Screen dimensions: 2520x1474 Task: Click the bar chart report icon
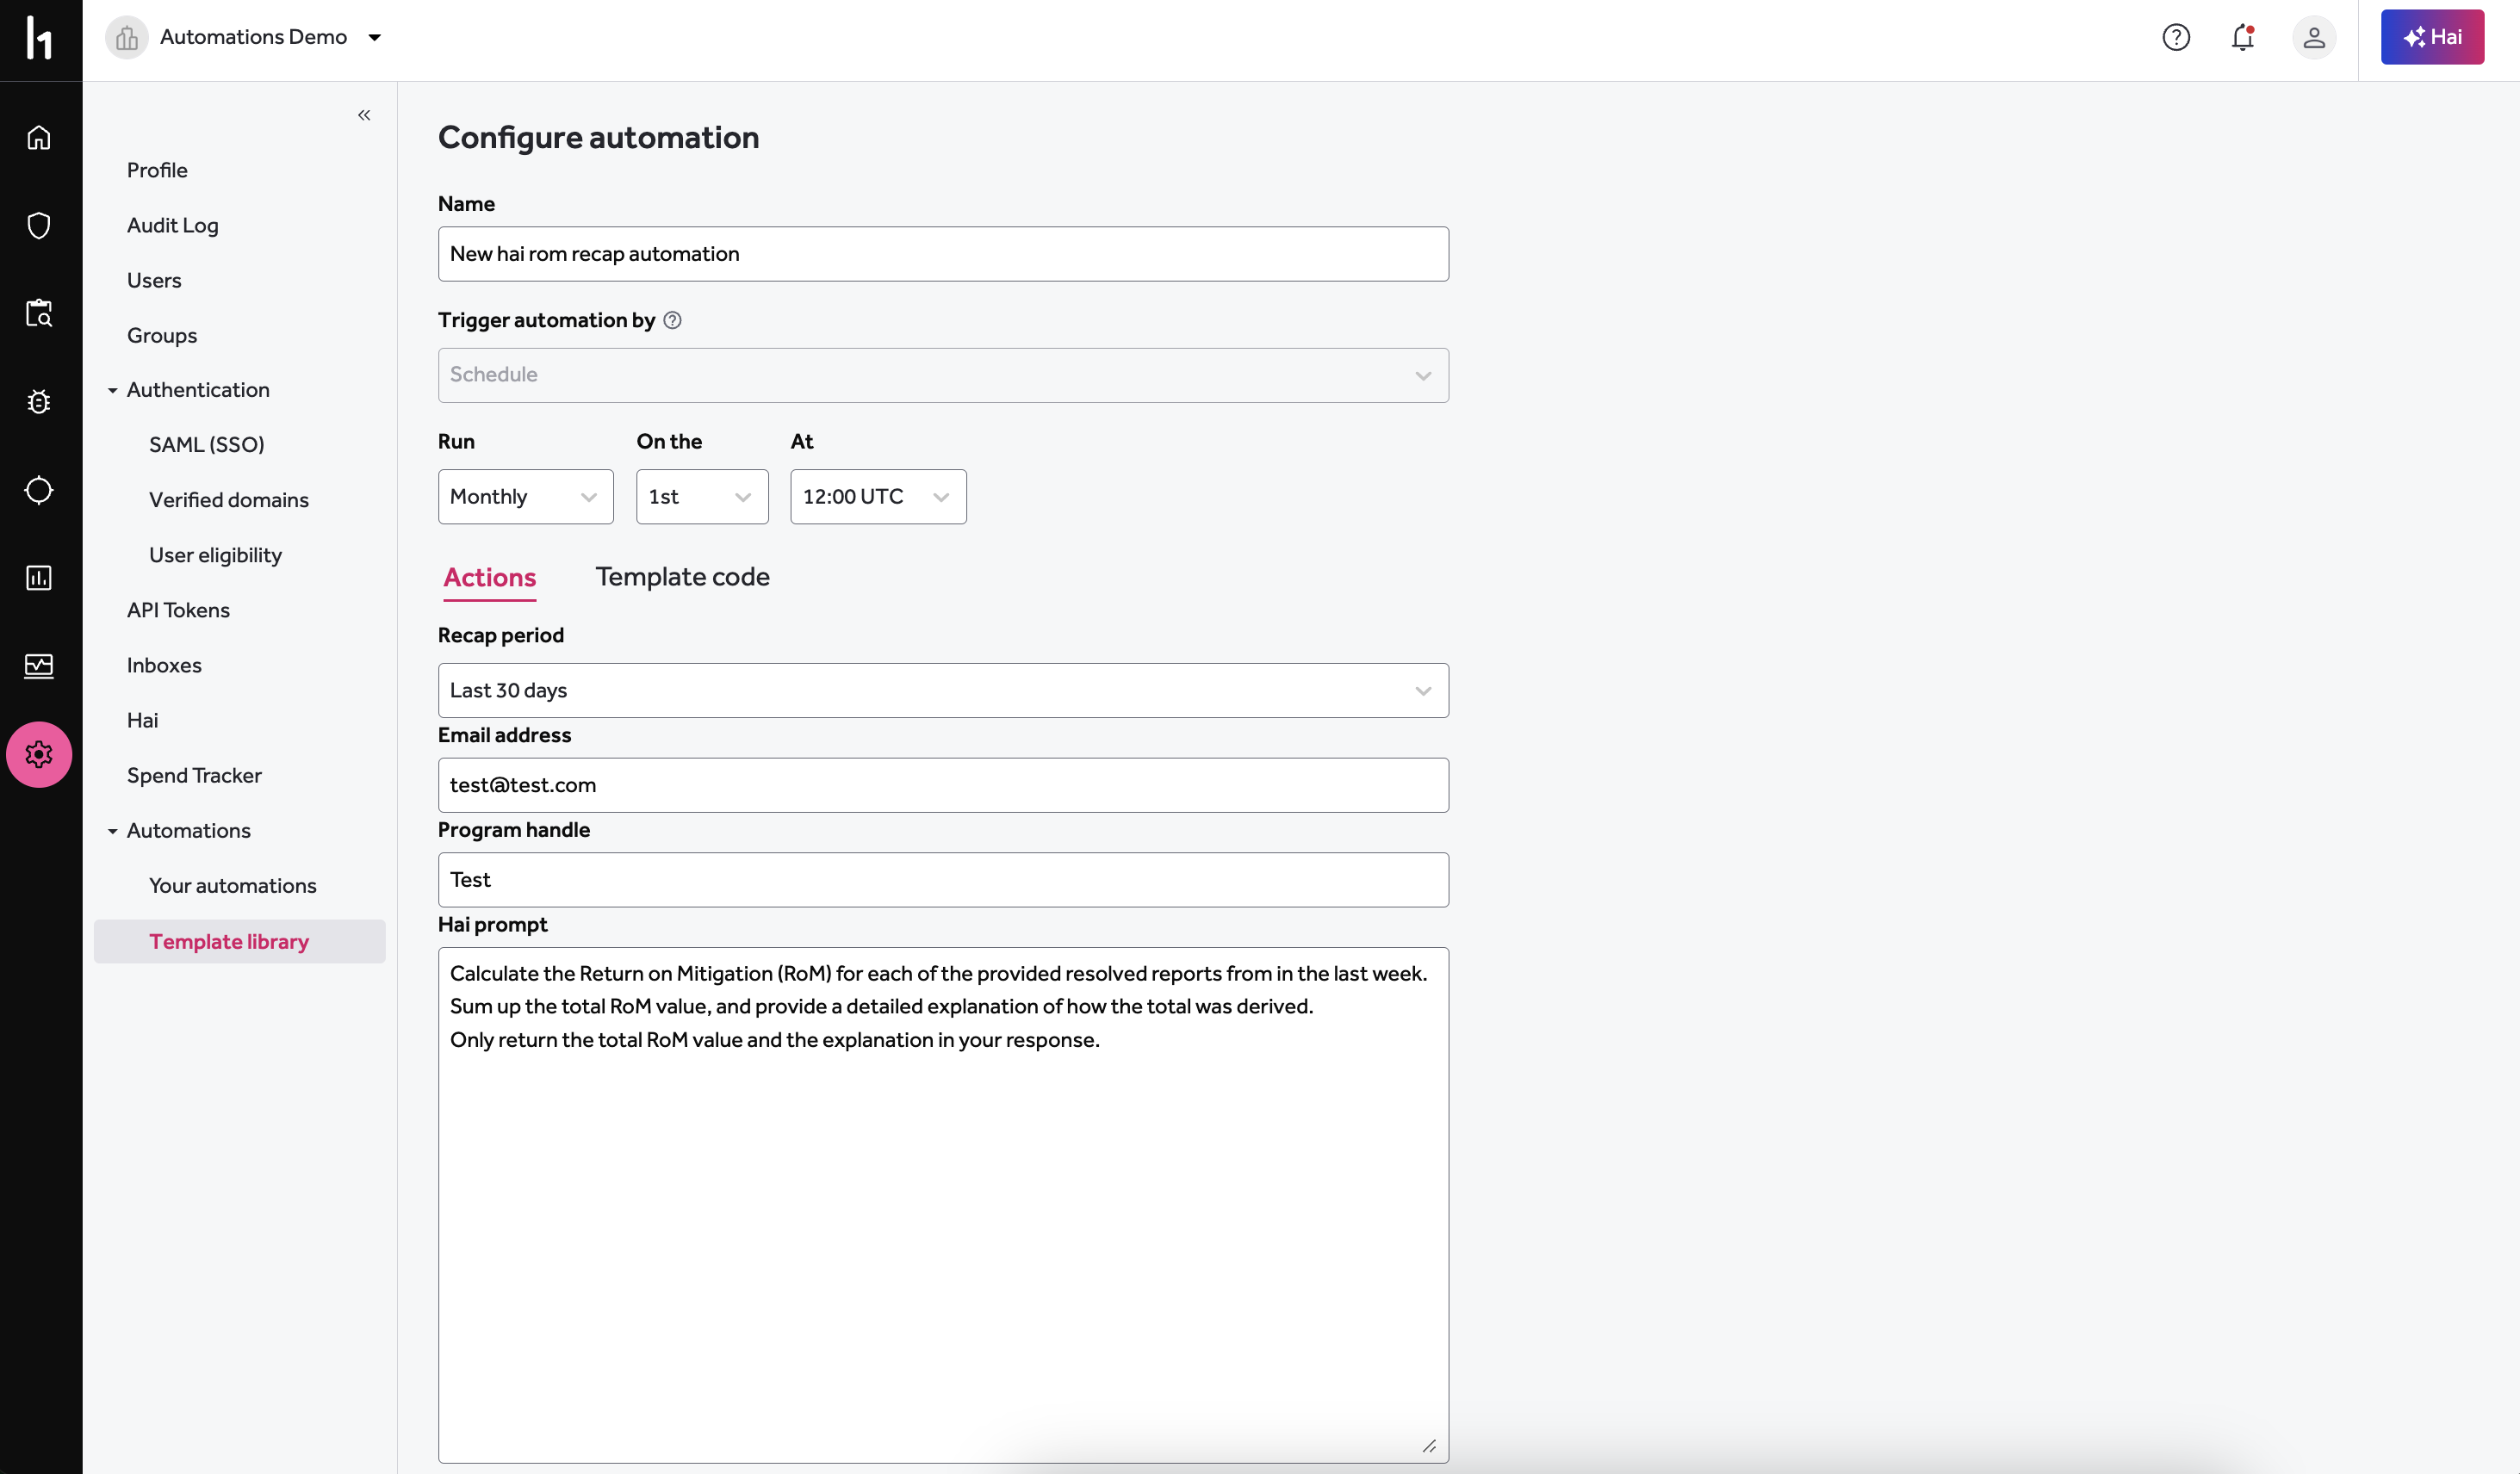pyautogui.click(x=39, y=578)
